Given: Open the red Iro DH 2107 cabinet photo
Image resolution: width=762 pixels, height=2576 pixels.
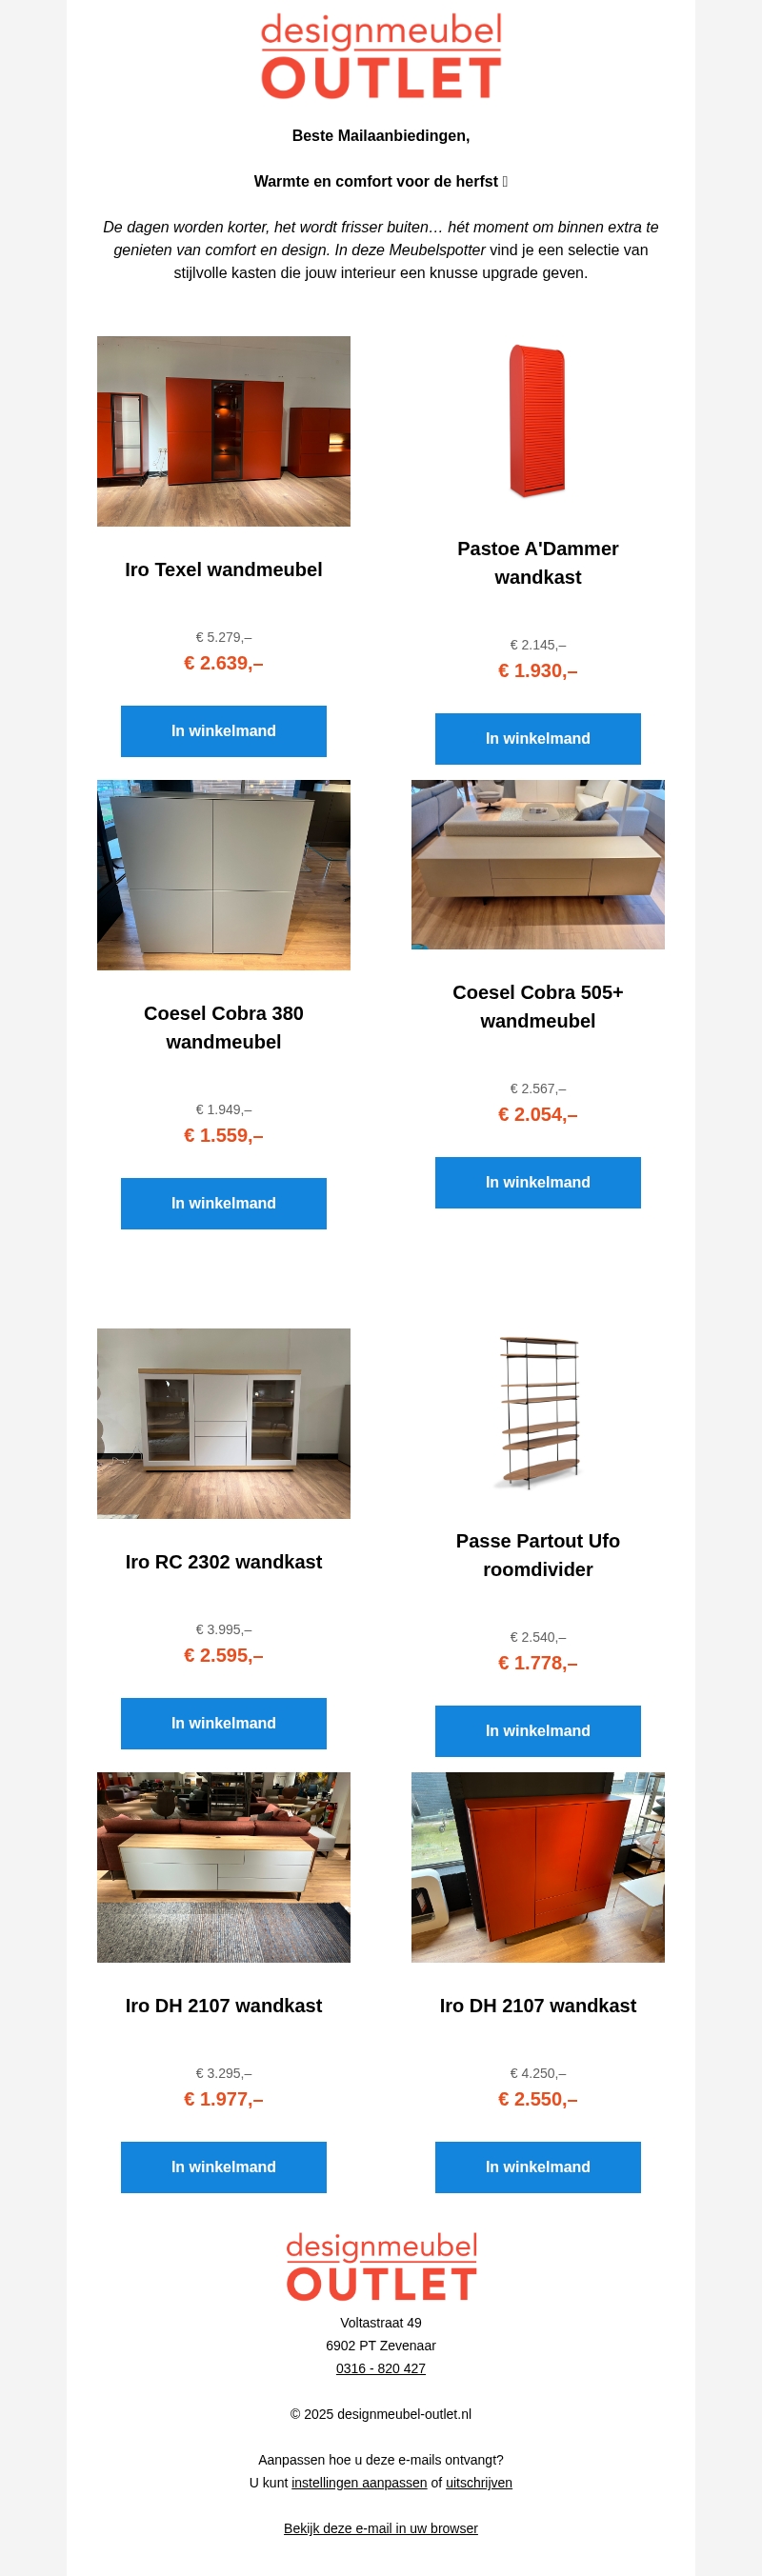Looking at the screenshot, I should 537,1867.
